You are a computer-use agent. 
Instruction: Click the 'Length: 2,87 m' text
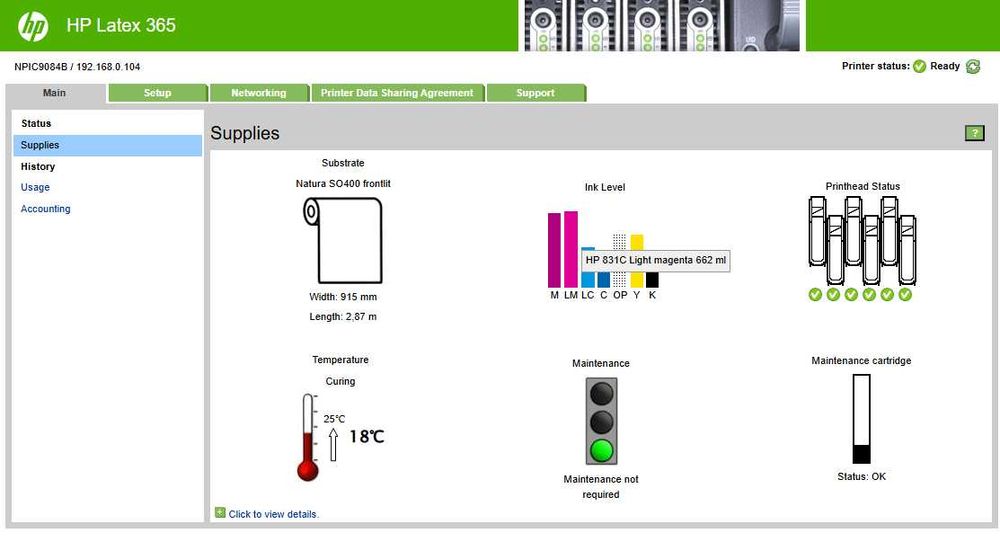point(343,316)
